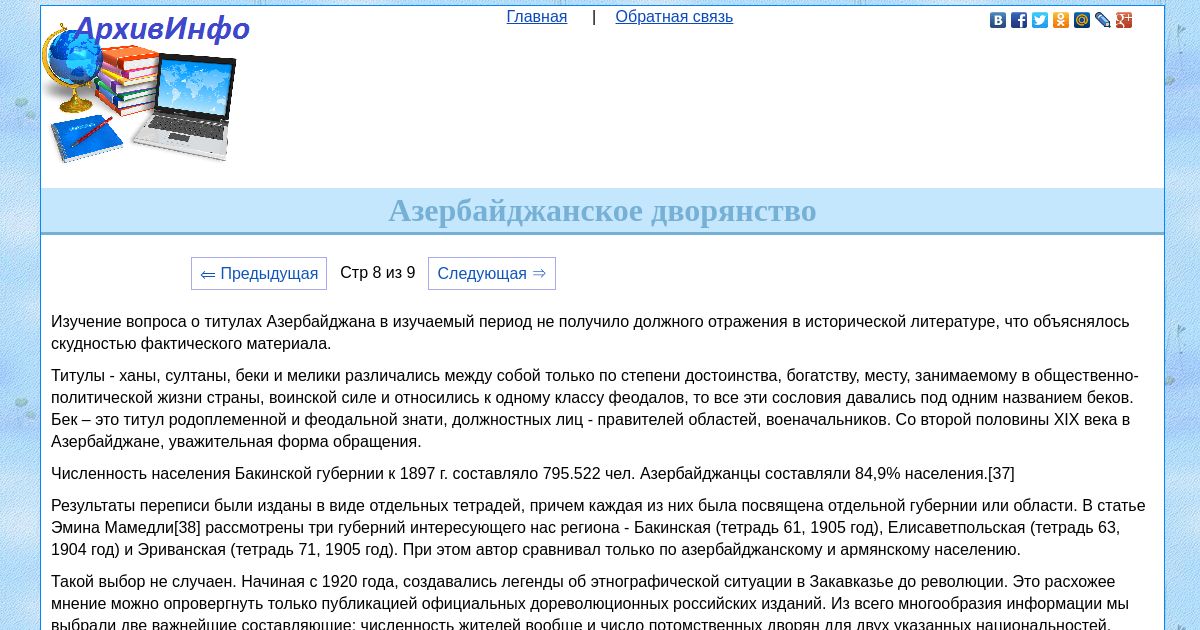This screenshot has width=1200, height=630.
Task: Go to Следующая page
Action: pos(492,274)
